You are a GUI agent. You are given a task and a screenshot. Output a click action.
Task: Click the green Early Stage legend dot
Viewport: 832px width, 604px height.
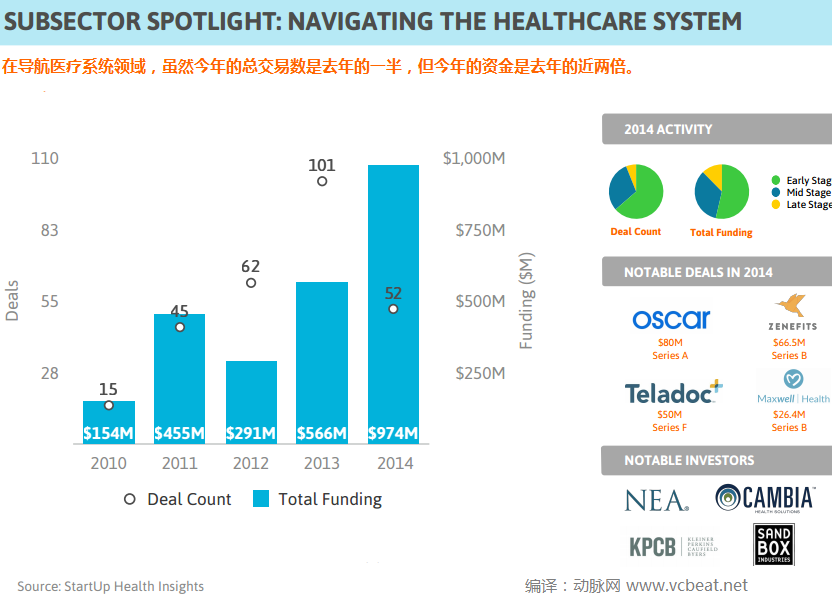point(776,181)
